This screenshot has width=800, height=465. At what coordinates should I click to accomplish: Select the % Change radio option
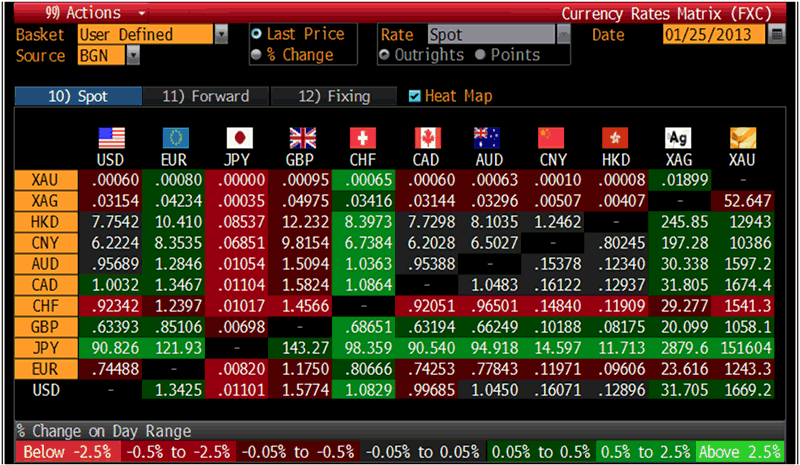coord(259,54)
